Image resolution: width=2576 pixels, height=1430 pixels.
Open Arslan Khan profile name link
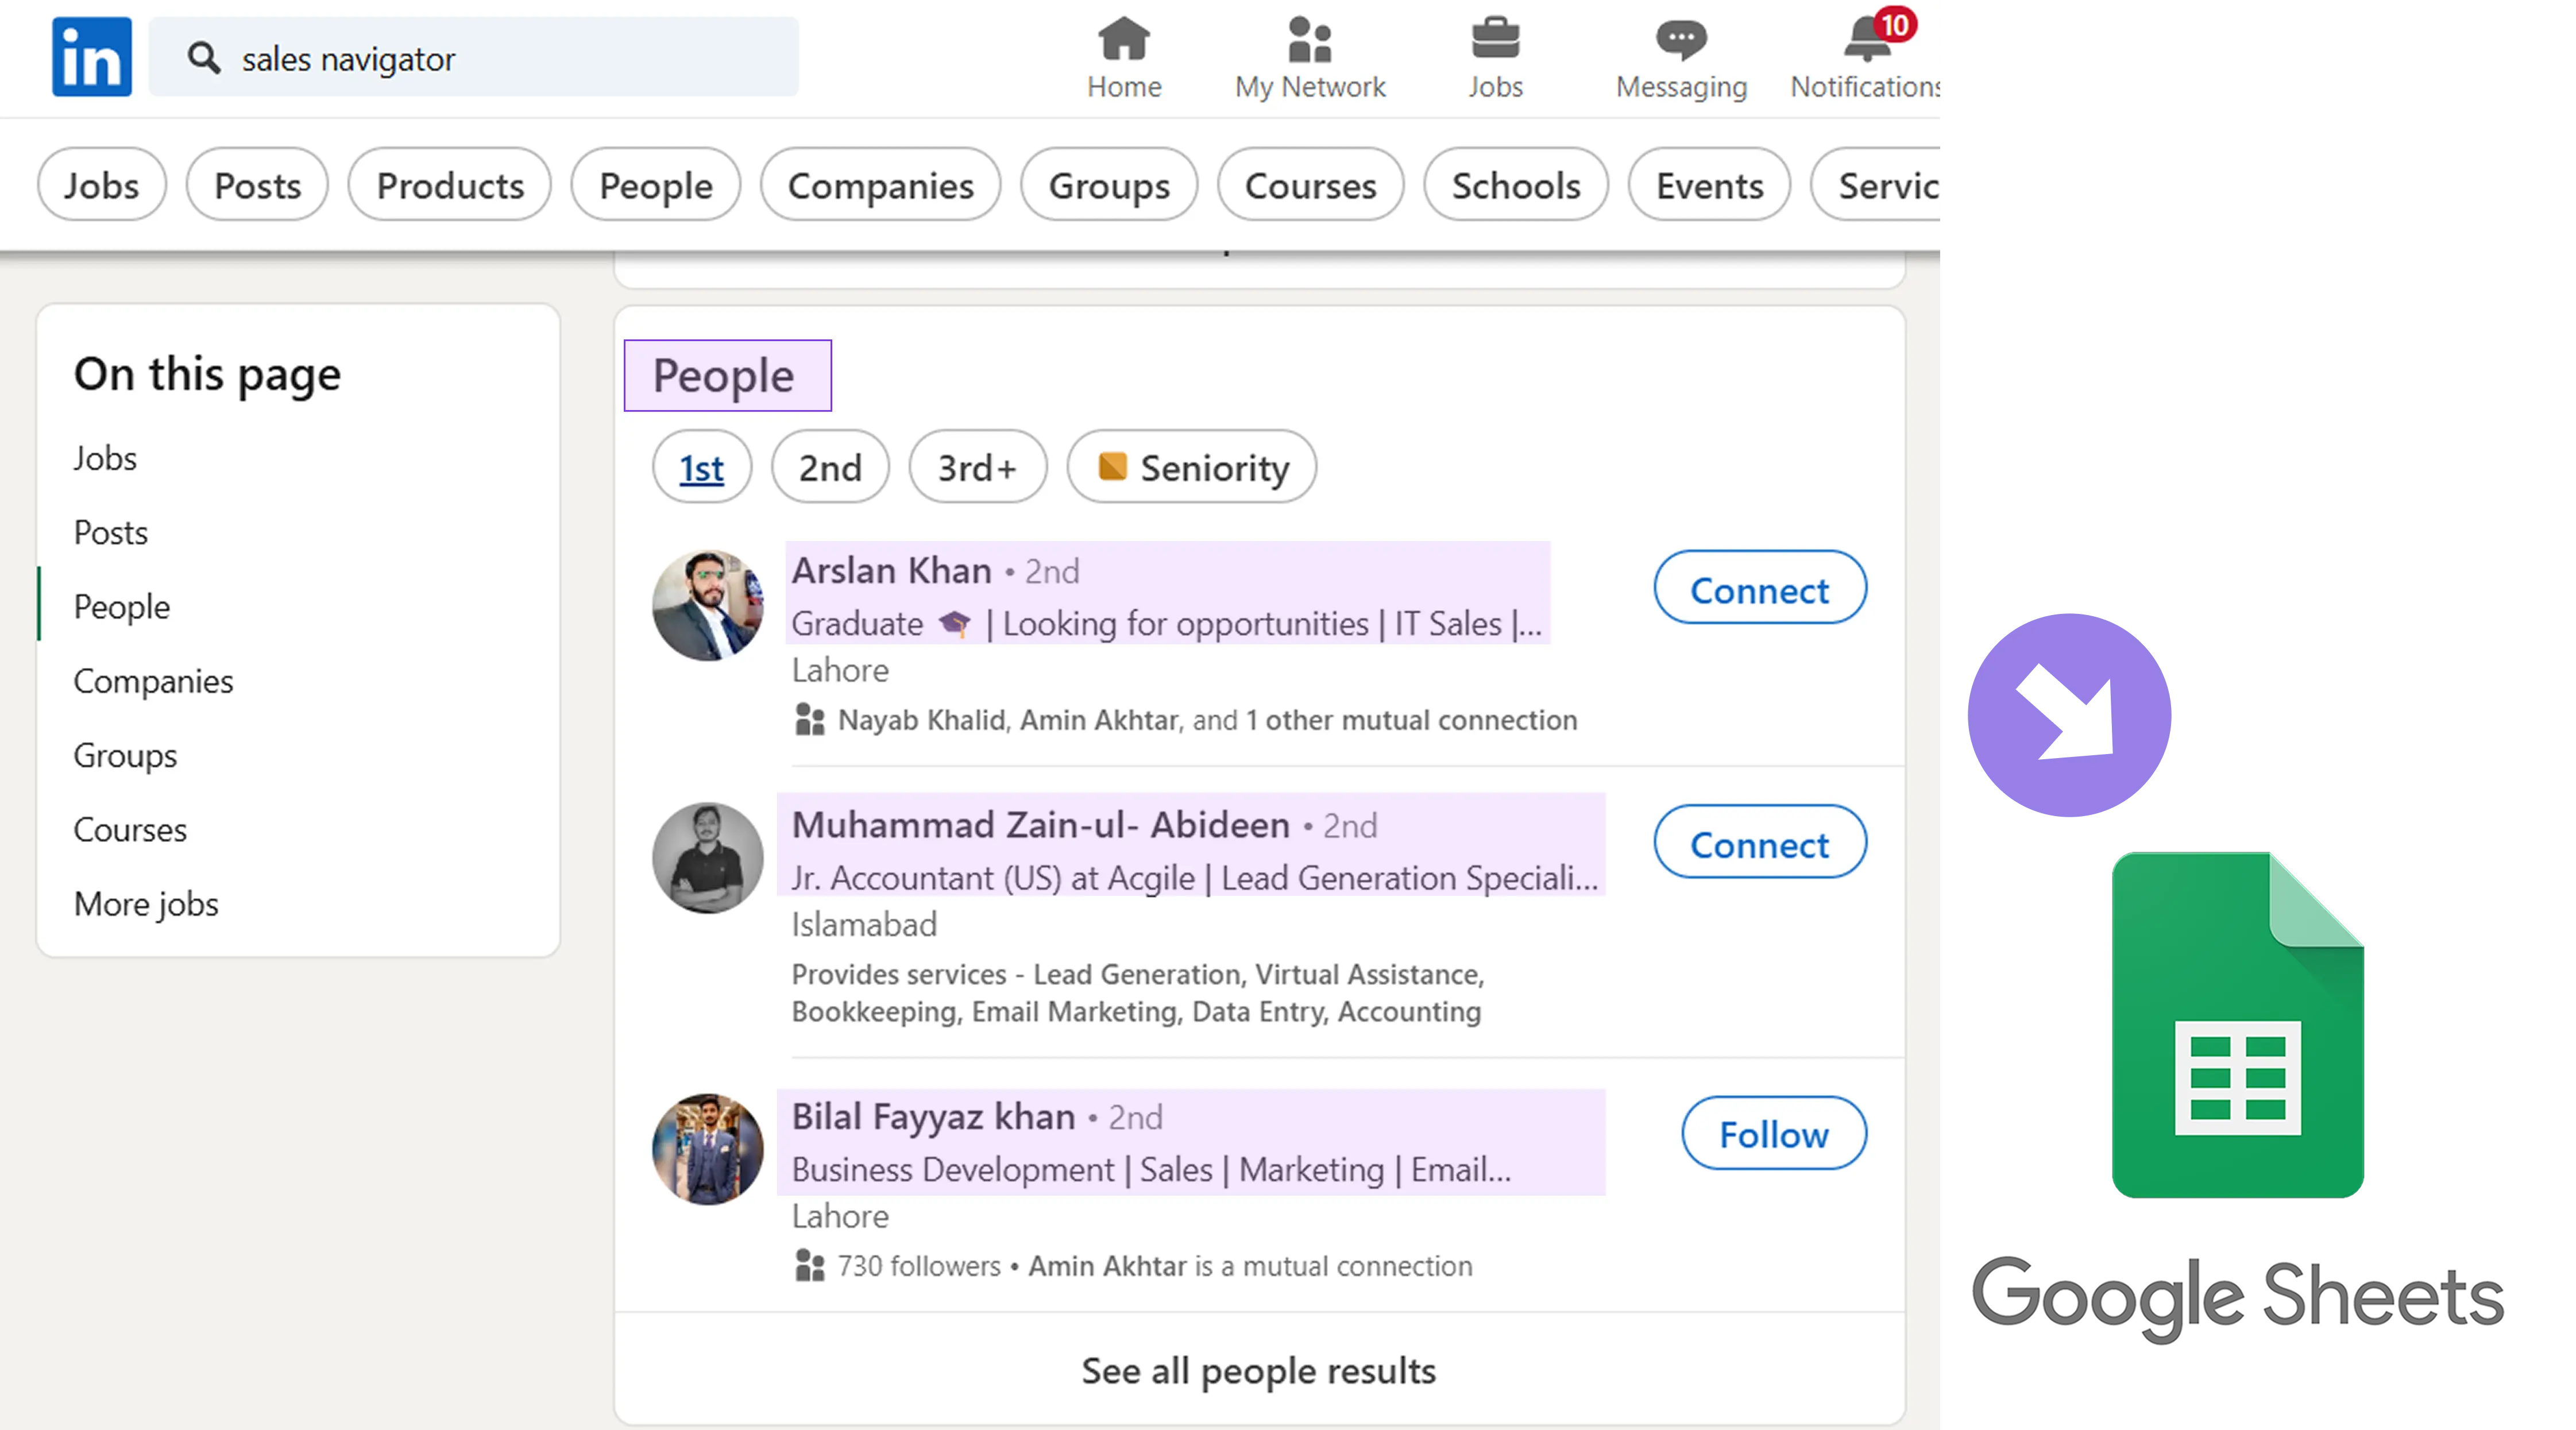(892, 570)
